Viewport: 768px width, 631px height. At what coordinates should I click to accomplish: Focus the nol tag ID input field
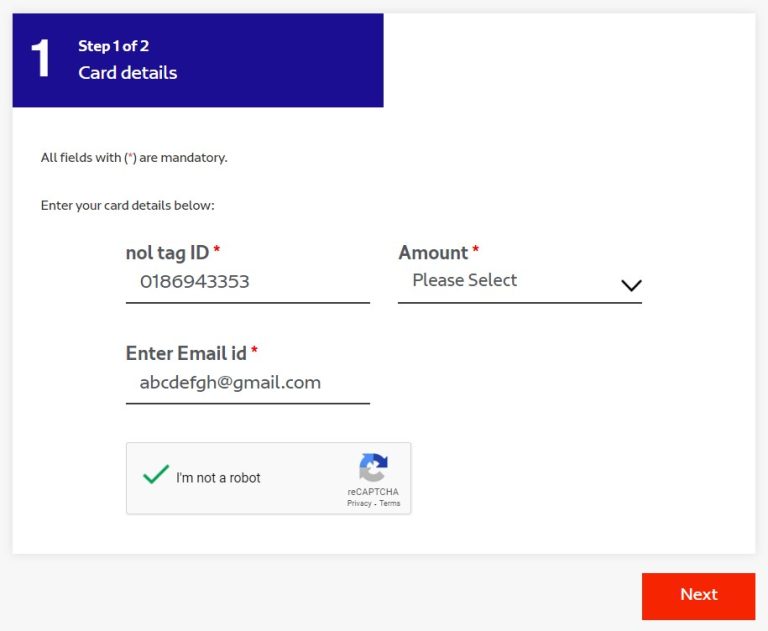click(248, 283)
